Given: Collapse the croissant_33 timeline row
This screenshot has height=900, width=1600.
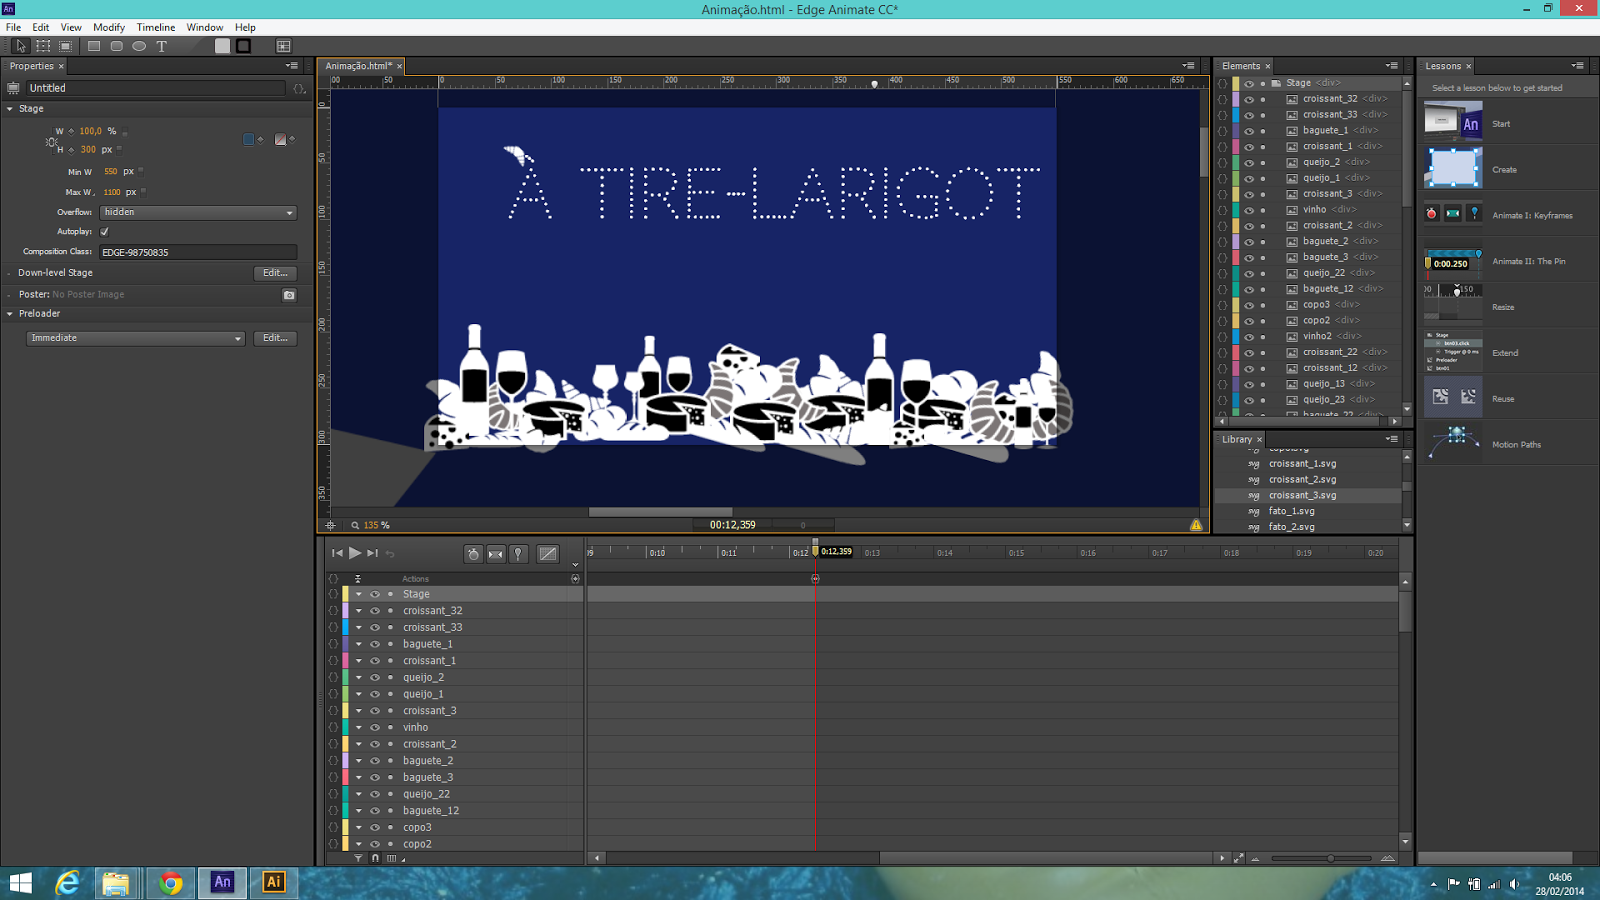Looking at the screenshot, I should 359,628.
